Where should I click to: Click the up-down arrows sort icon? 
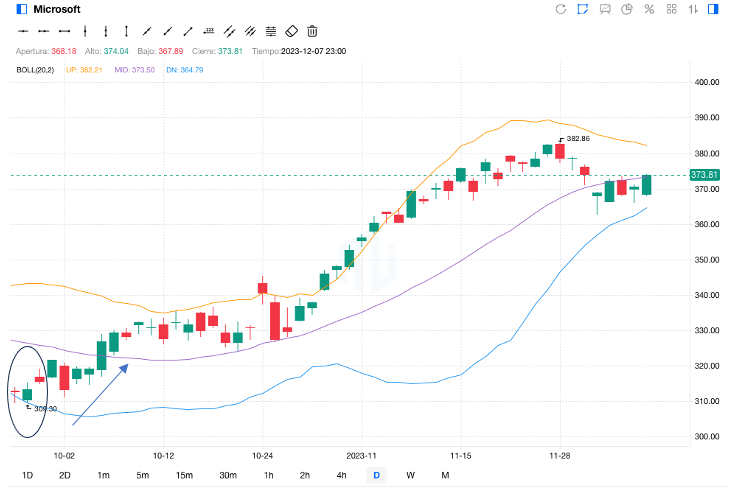[x=693, y=10]
